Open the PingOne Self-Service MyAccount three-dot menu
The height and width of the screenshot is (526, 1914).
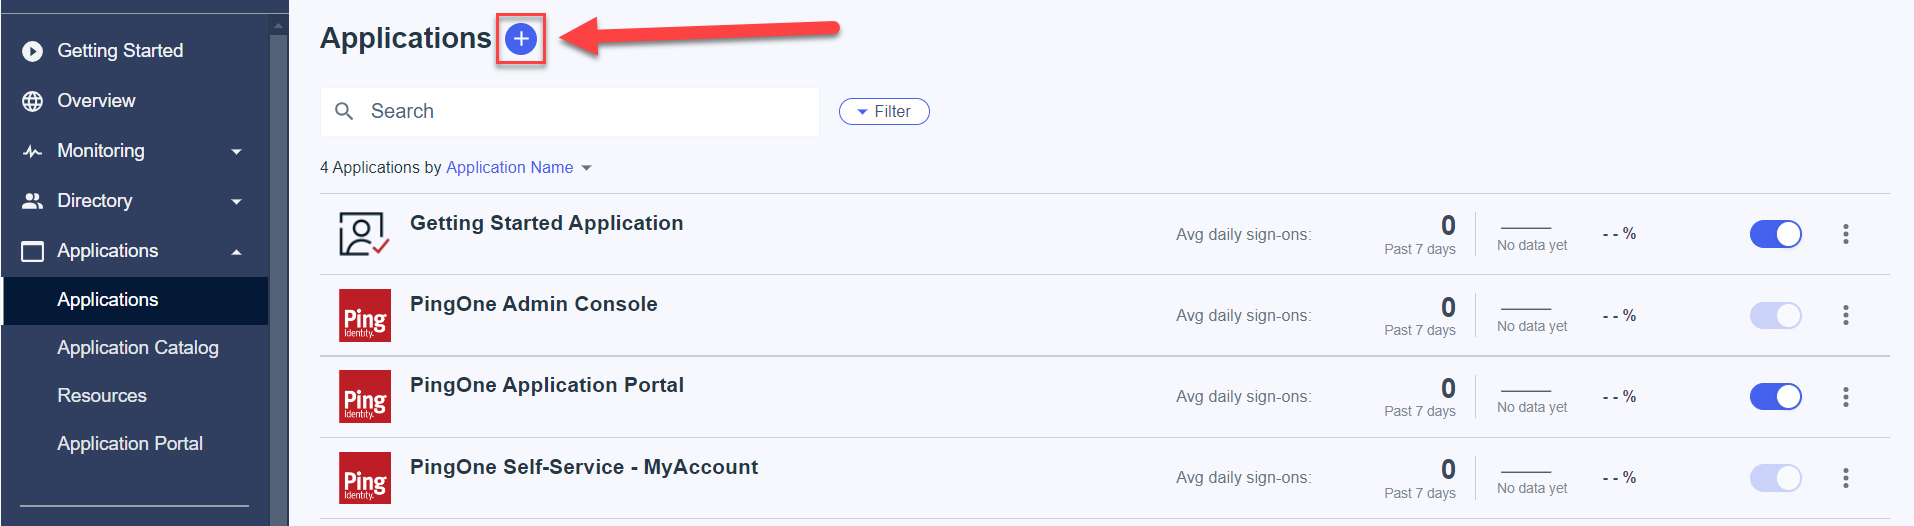click(1846, 478)
